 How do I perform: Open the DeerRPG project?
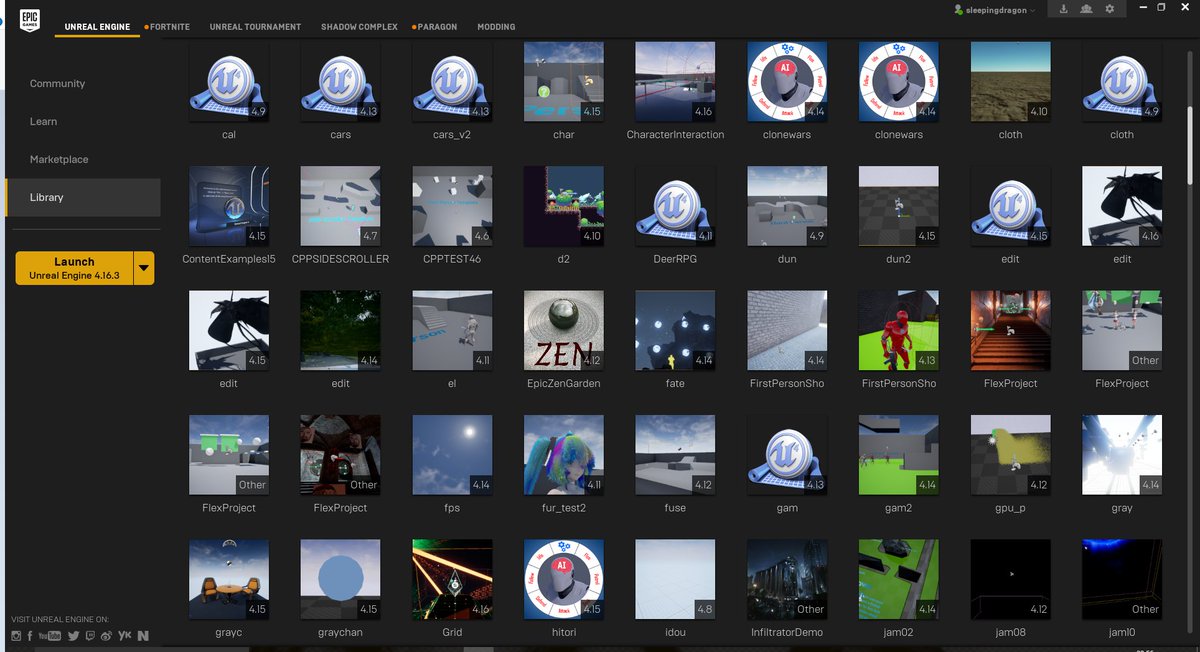[675, 206]
